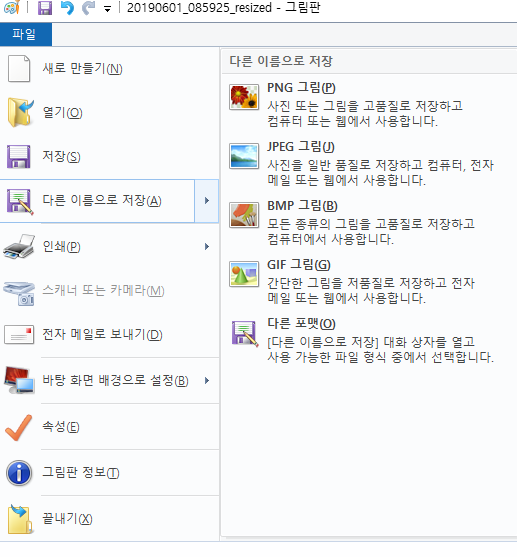Click the blank page icon for 새로 만들기
Screen dimensions: 517x557
click(x=19, y=69)
